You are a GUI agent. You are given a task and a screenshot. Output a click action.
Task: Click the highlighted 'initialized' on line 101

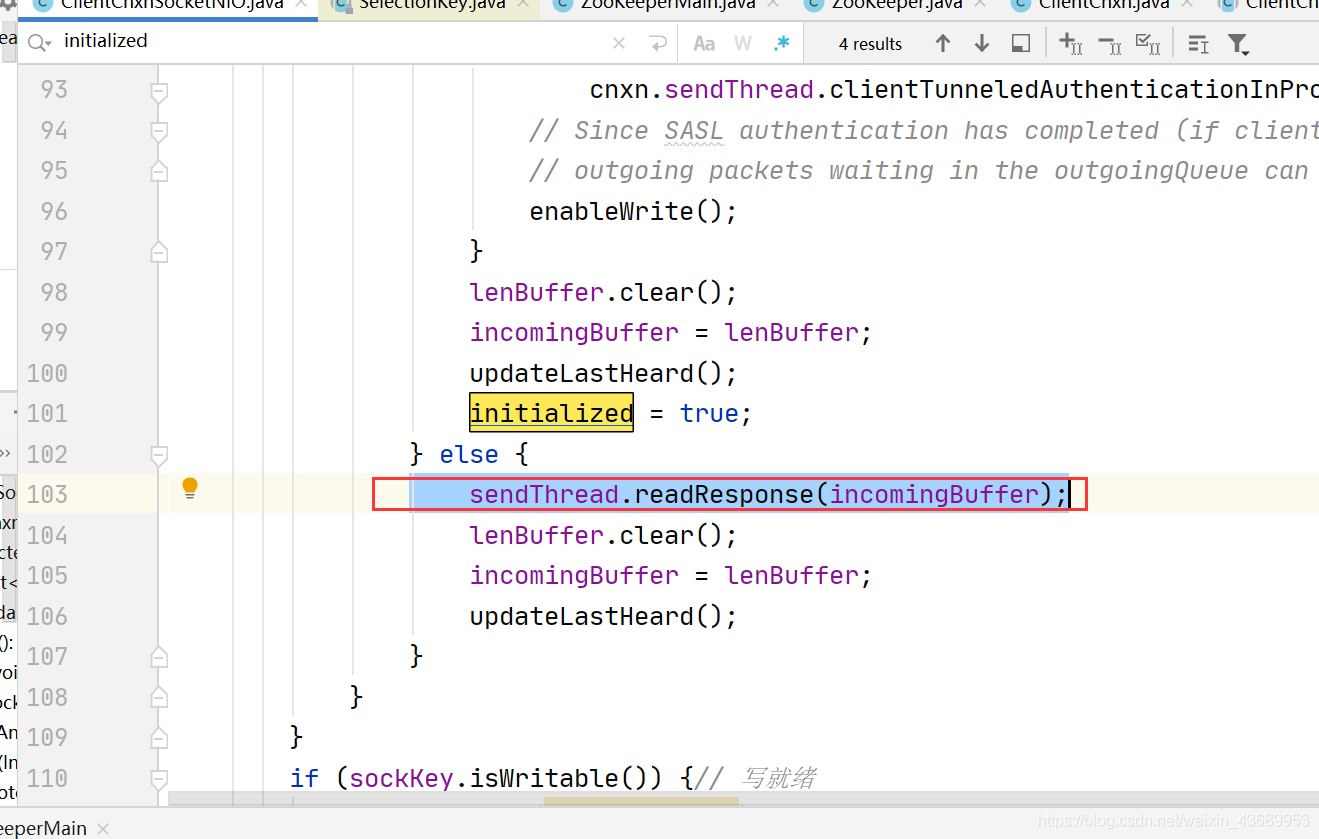coord(551,413)
